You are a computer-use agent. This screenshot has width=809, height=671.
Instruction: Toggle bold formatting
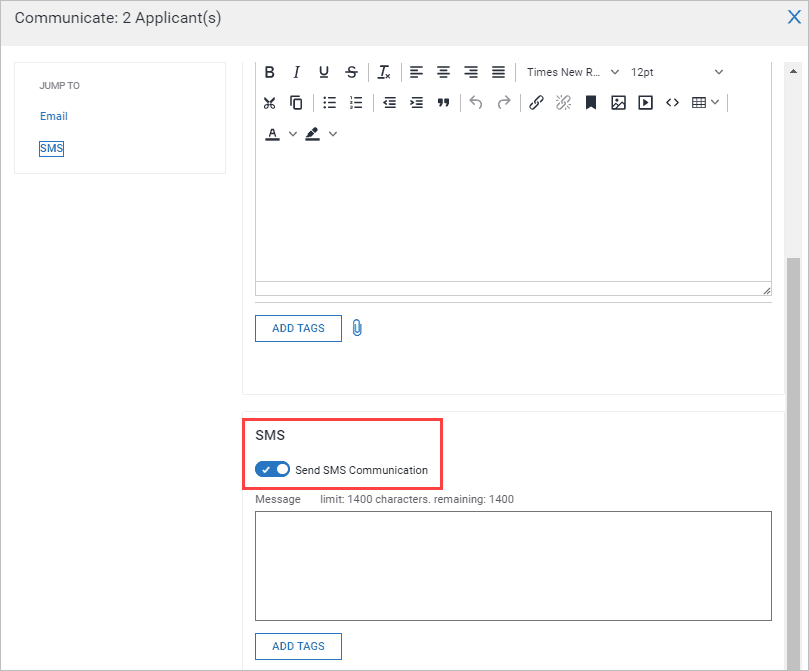click(x=269, y=72)
